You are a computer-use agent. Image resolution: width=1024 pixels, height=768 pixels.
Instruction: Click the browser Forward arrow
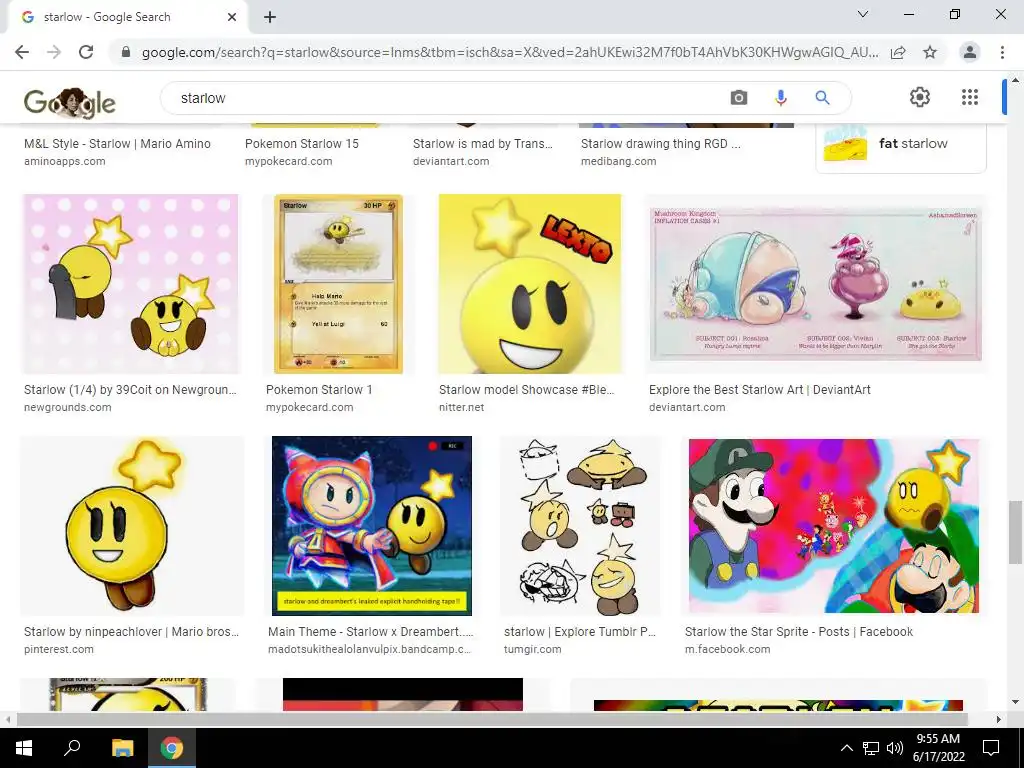pyautogui.click(x=54, y=52)
